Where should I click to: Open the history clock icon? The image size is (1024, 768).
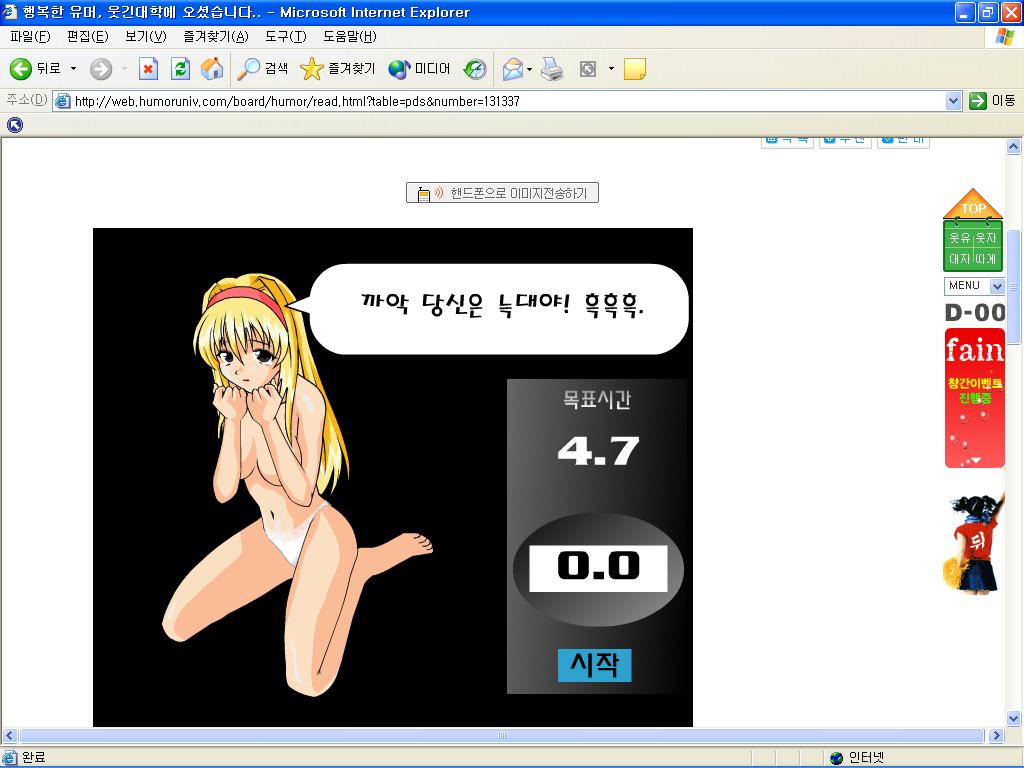475,69
